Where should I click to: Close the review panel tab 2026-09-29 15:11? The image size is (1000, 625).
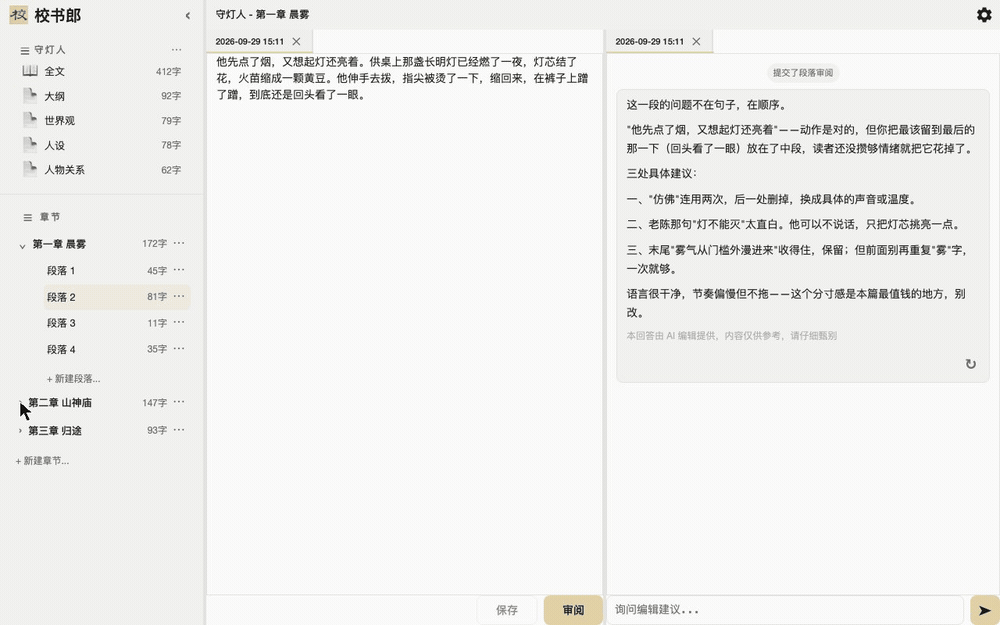tap(696, 41)
